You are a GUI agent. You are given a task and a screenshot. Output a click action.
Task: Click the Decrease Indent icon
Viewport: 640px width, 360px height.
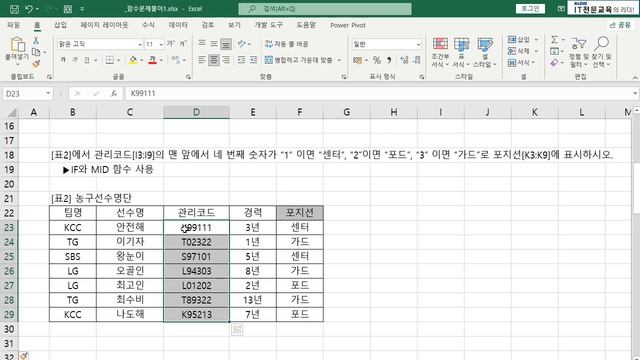(x=242, y=60)
